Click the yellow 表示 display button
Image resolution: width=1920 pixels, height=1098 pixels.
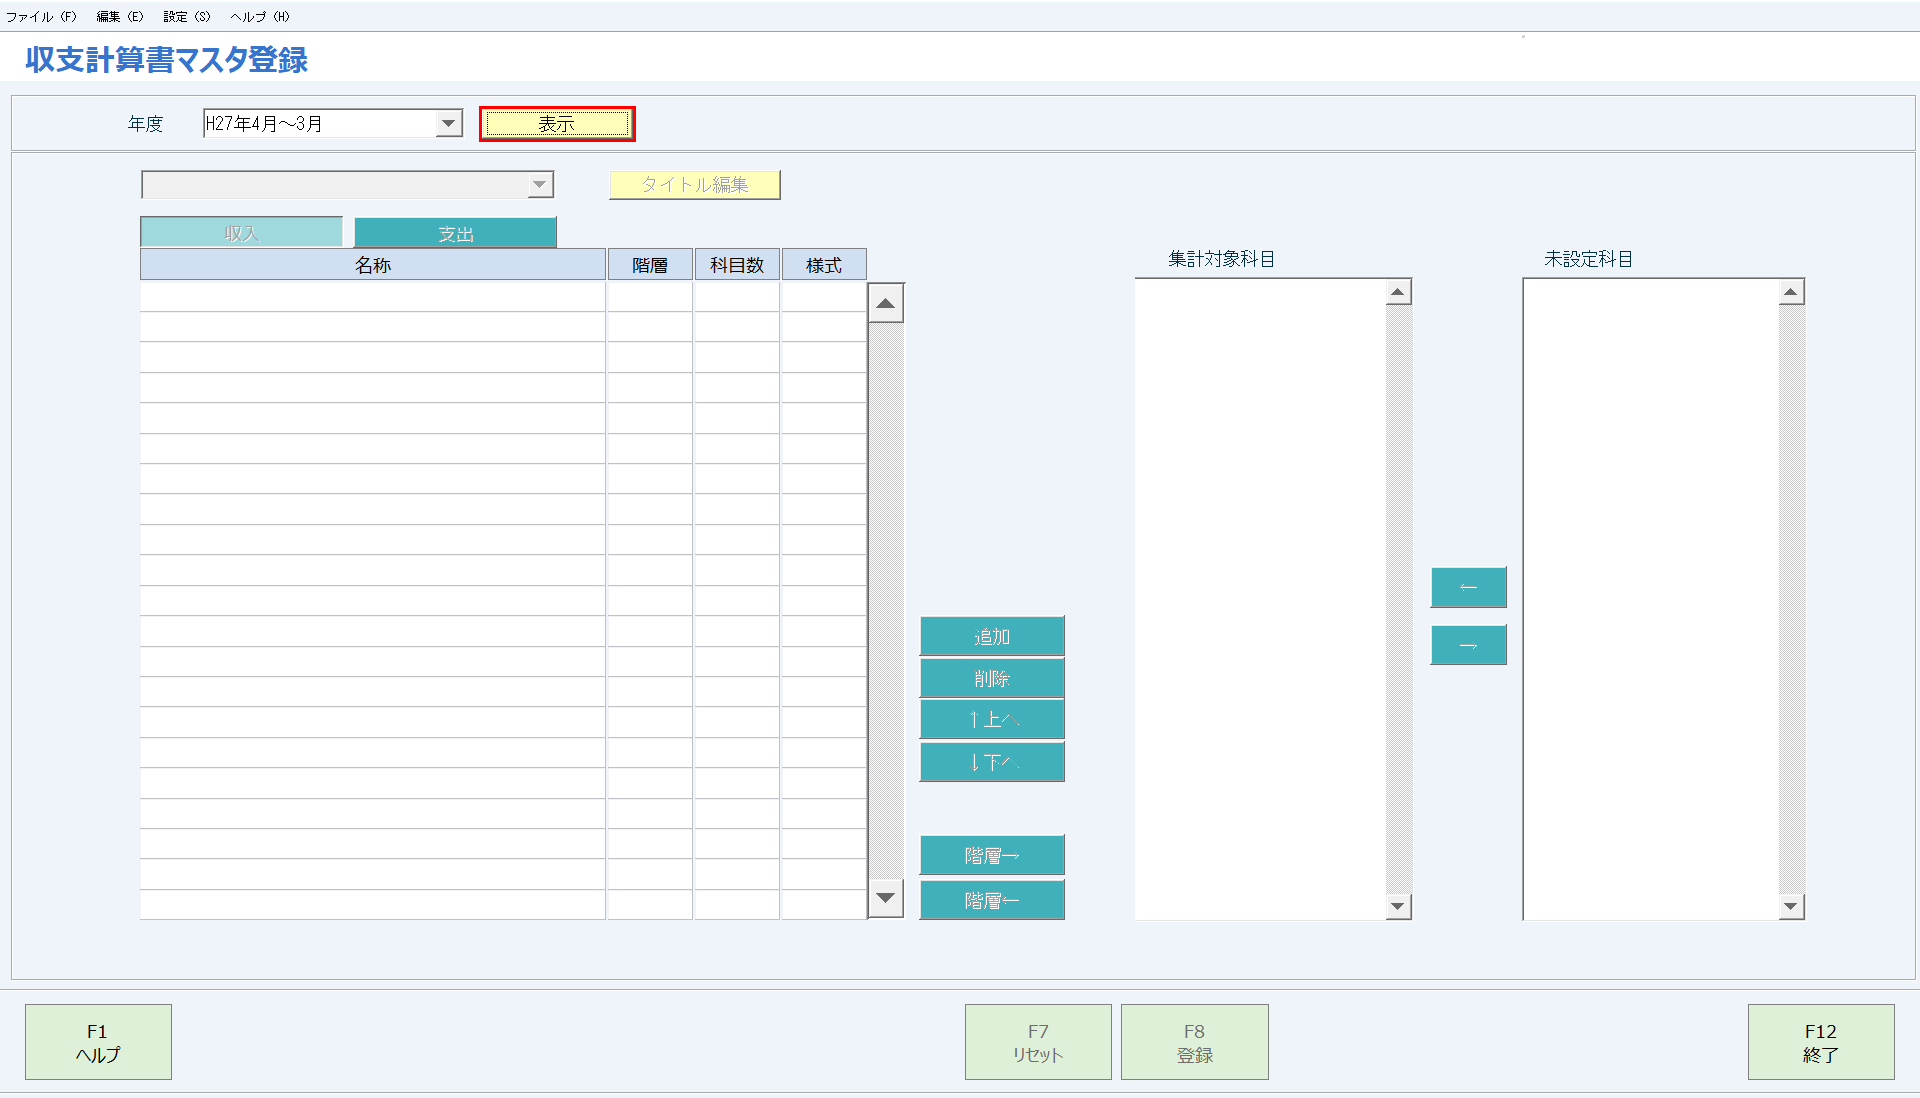556,123
